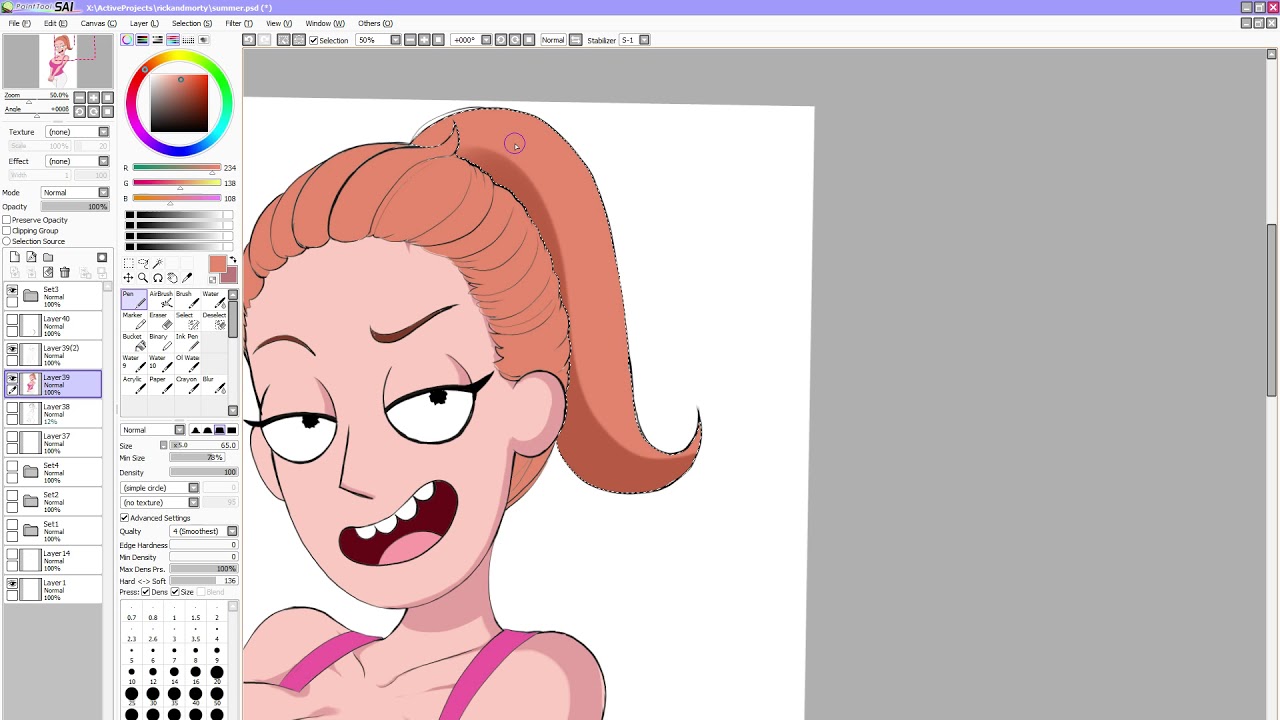Activate the magic wand tool
Image resolution: width=1280 pixels, height=720 pixels.
[158, 263]
